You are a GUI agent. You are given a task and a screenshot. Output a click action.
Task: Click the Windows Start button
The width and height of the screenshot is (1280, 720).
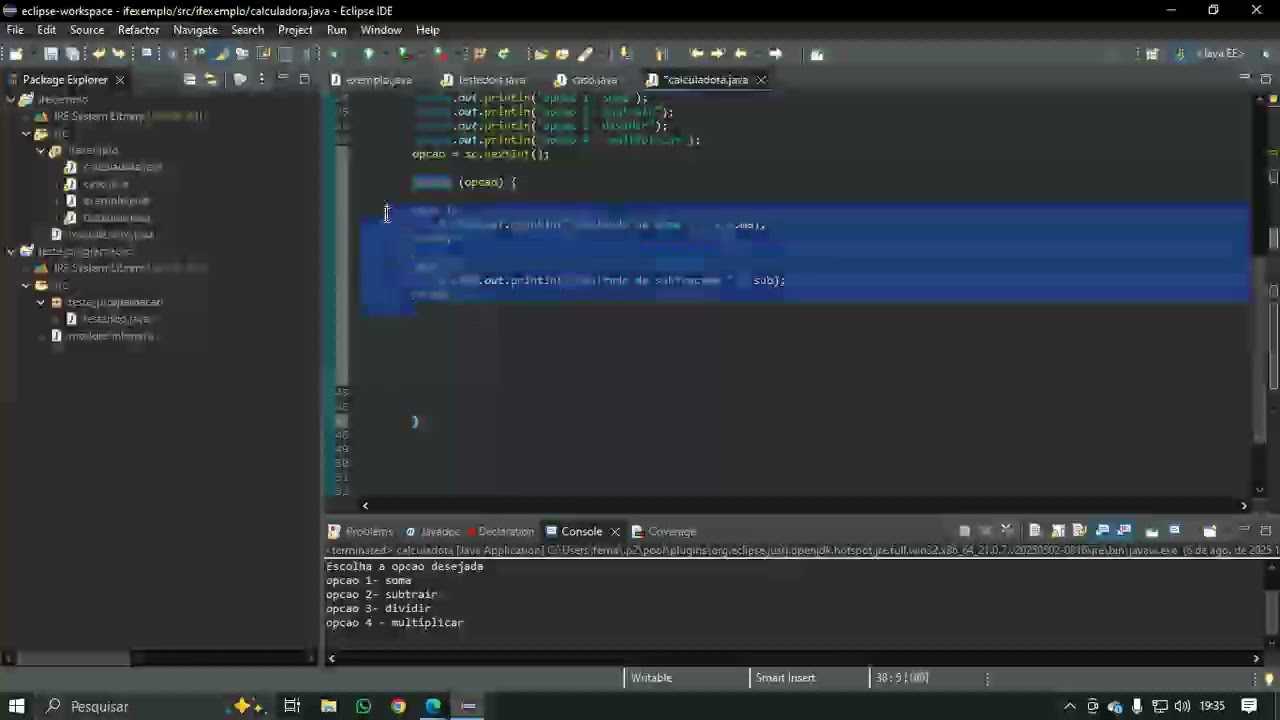click(x=16, y=706)
